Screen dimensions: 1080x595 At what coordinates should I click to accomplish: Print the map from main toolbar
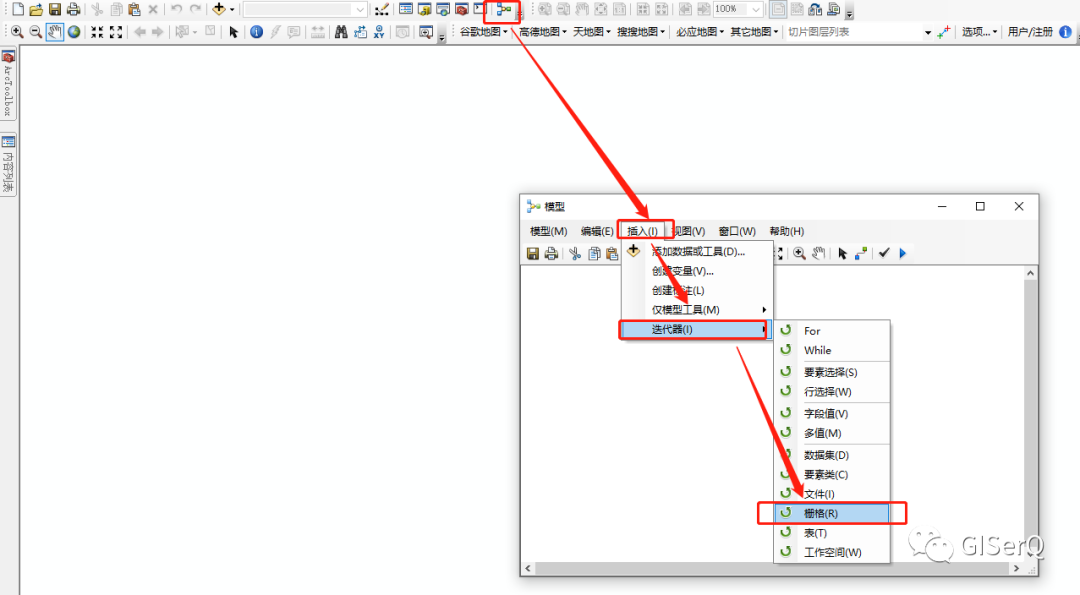73,10
